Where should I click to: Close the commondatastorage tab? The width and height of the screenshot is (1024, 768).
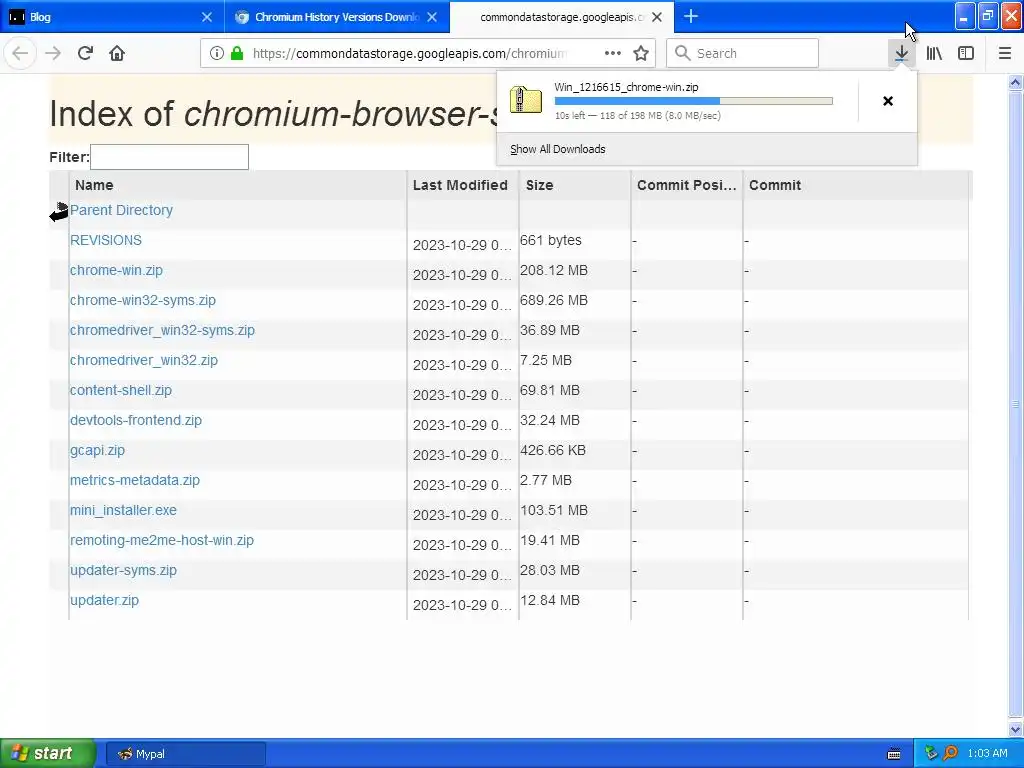[657, 17]
